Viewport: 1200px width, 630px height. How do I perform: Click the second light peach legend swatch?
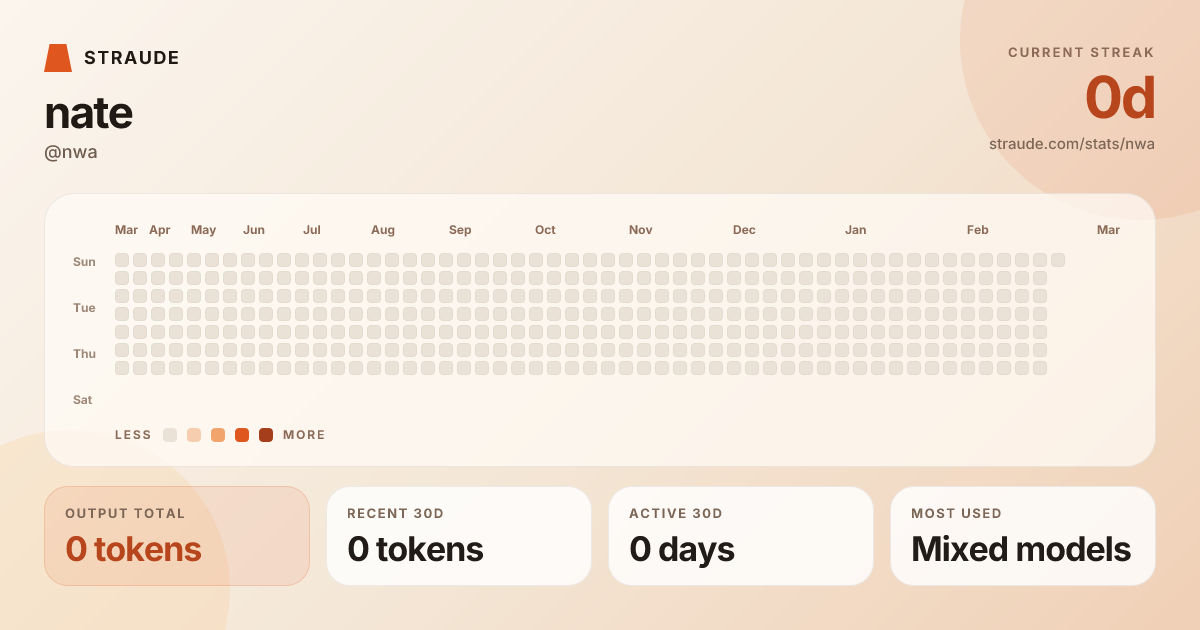194,435
